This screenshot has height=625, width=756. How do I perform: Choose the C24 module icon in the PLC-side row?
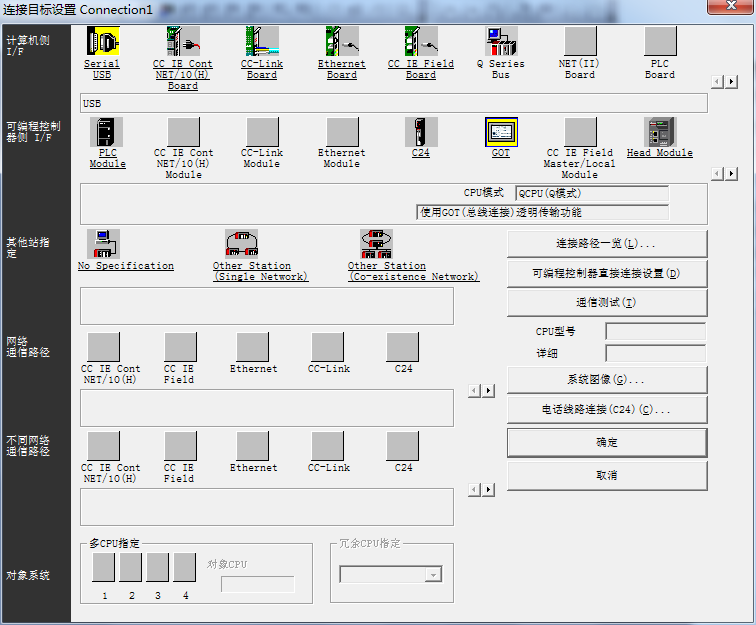point(421,132)
